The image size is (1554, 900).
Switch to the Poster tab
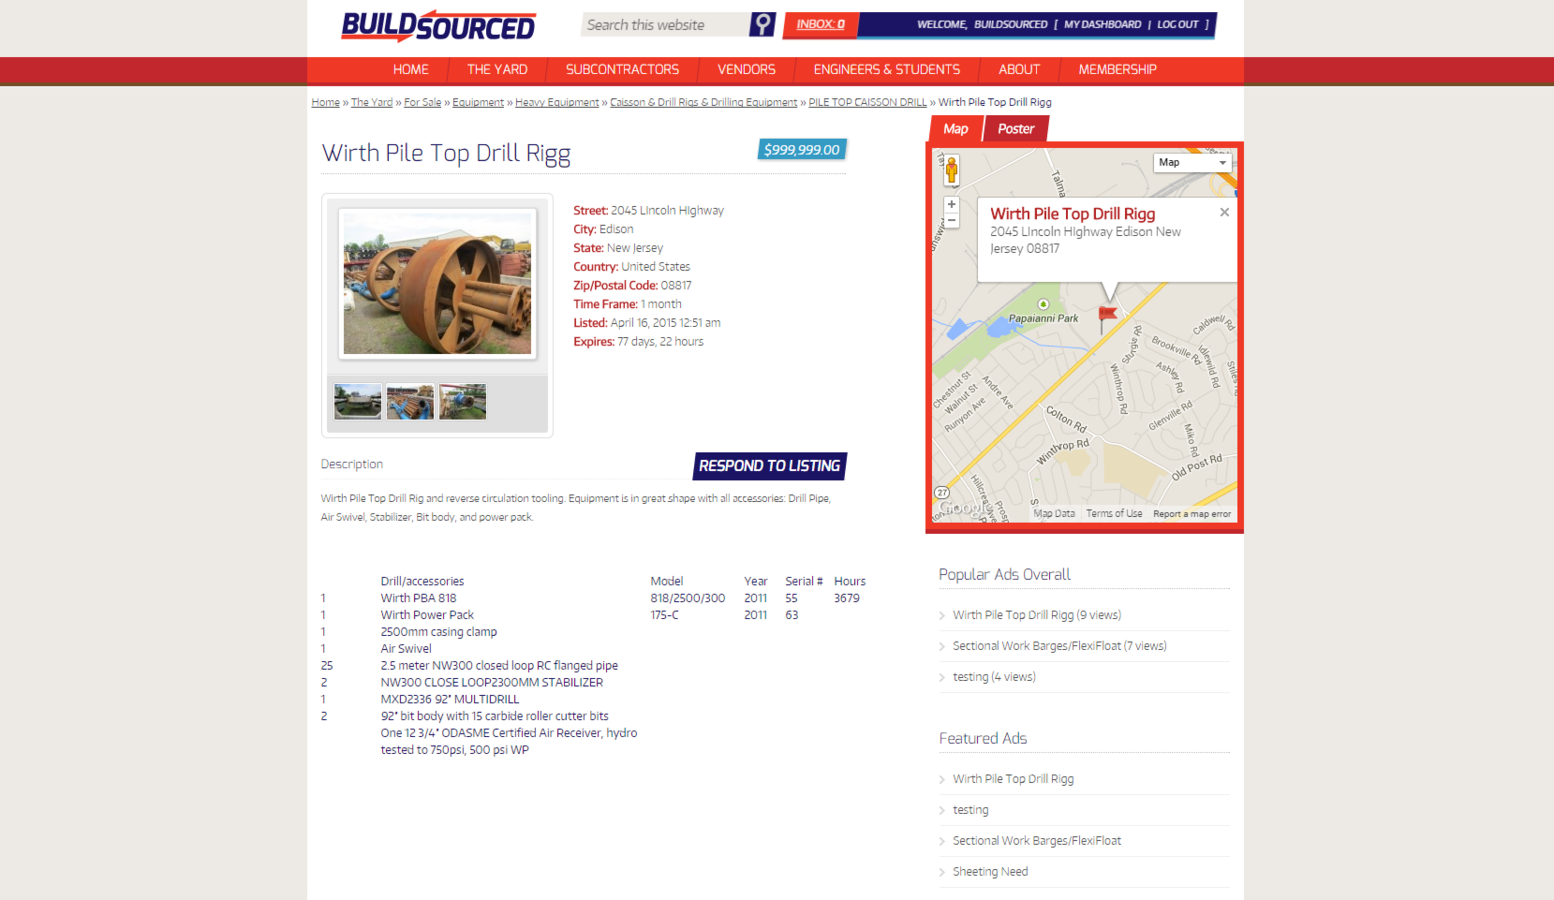1015,129
